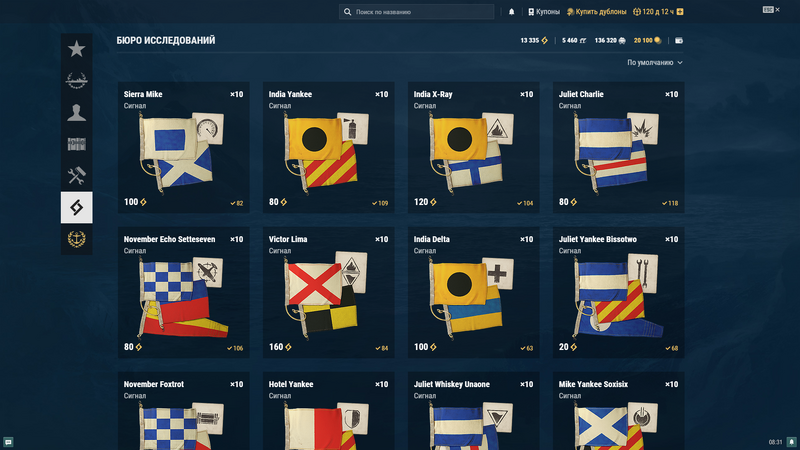This screenshot has height=450, width=800.
Task: Click the bell icon at bottom right
Action: pyautogui.click(x=791, y=442)
